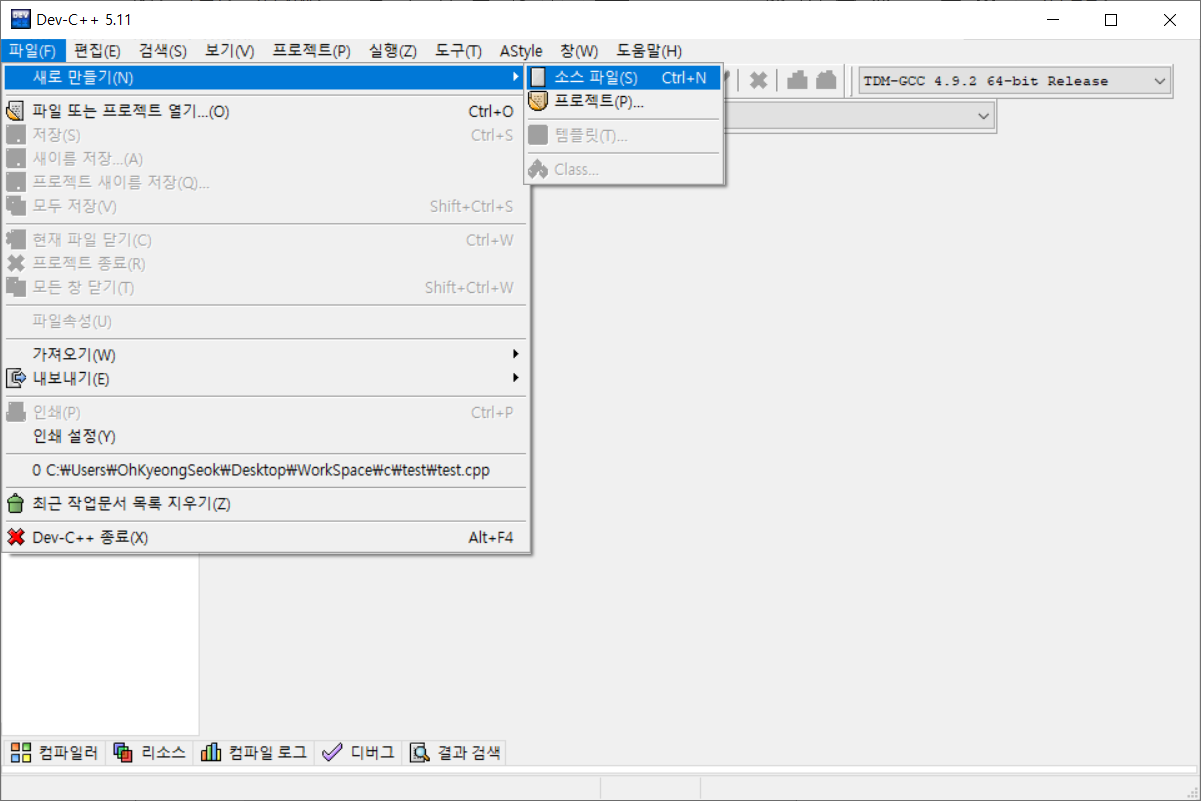The height and width of the screenshot is (801, 1201).
Task: Click the grey X stop toolbar icon
Action: (759, 81)
